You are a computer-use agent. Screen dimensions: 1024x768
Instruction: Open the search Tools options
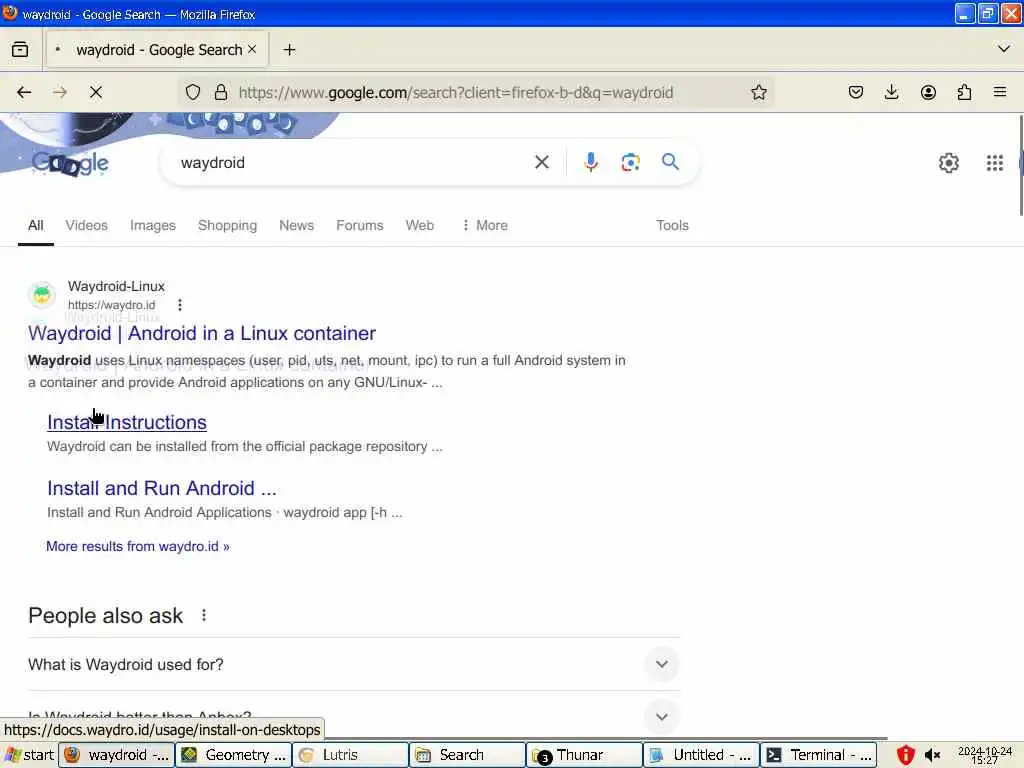pos(672,225)
